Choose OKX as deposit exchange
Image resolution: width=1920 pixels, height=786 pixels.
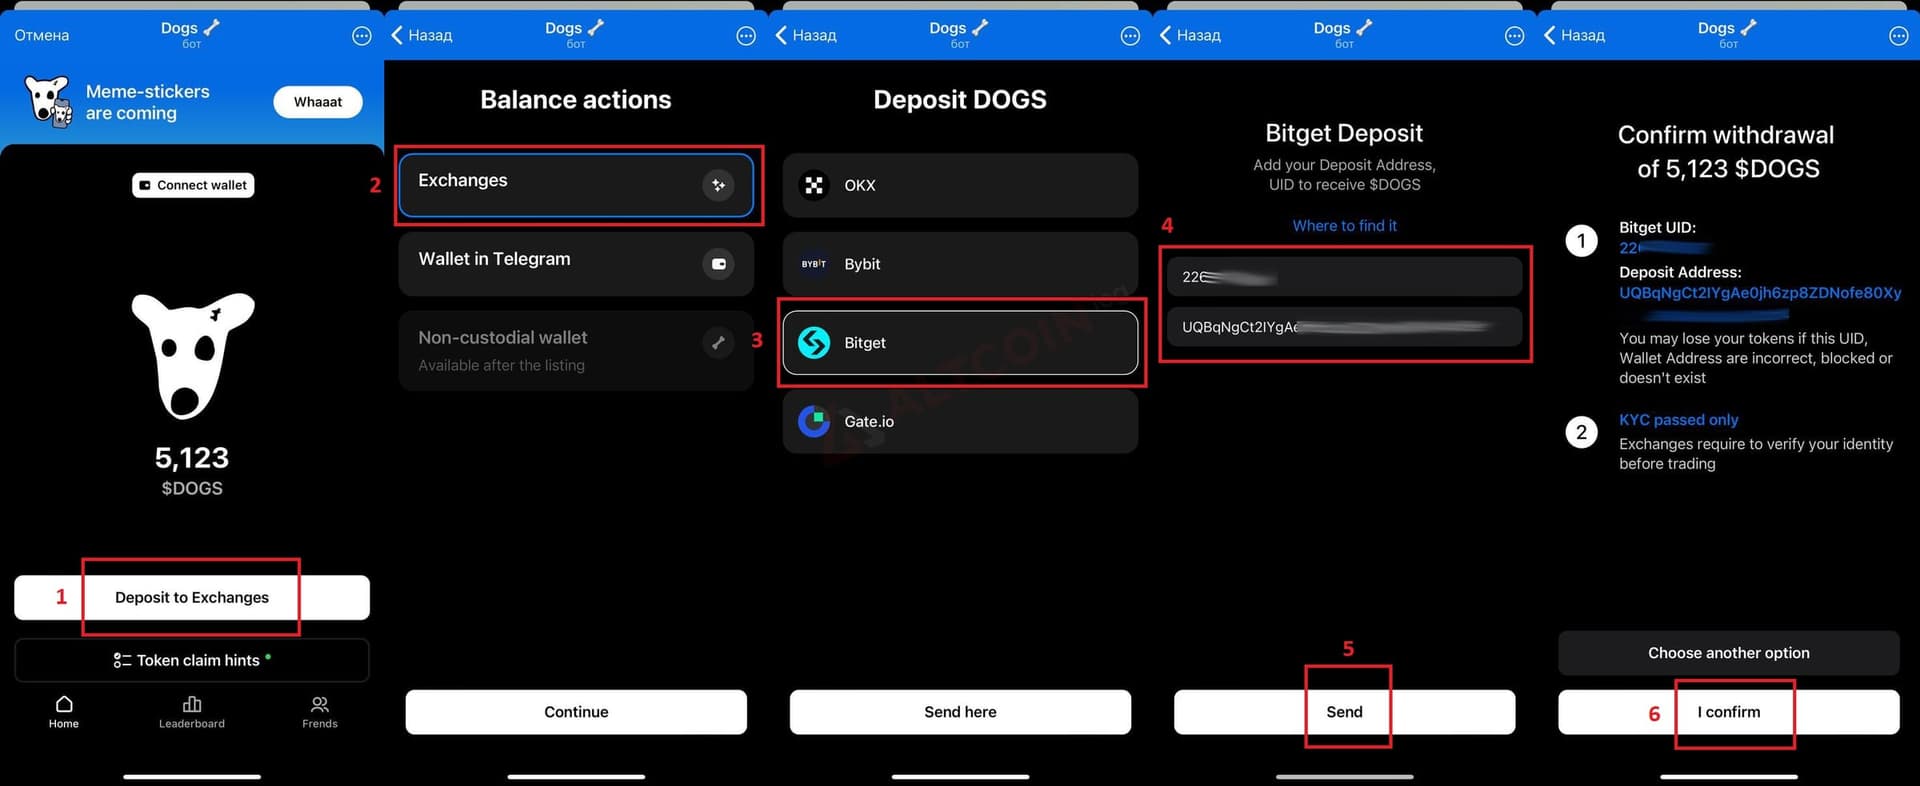(960, 185)
